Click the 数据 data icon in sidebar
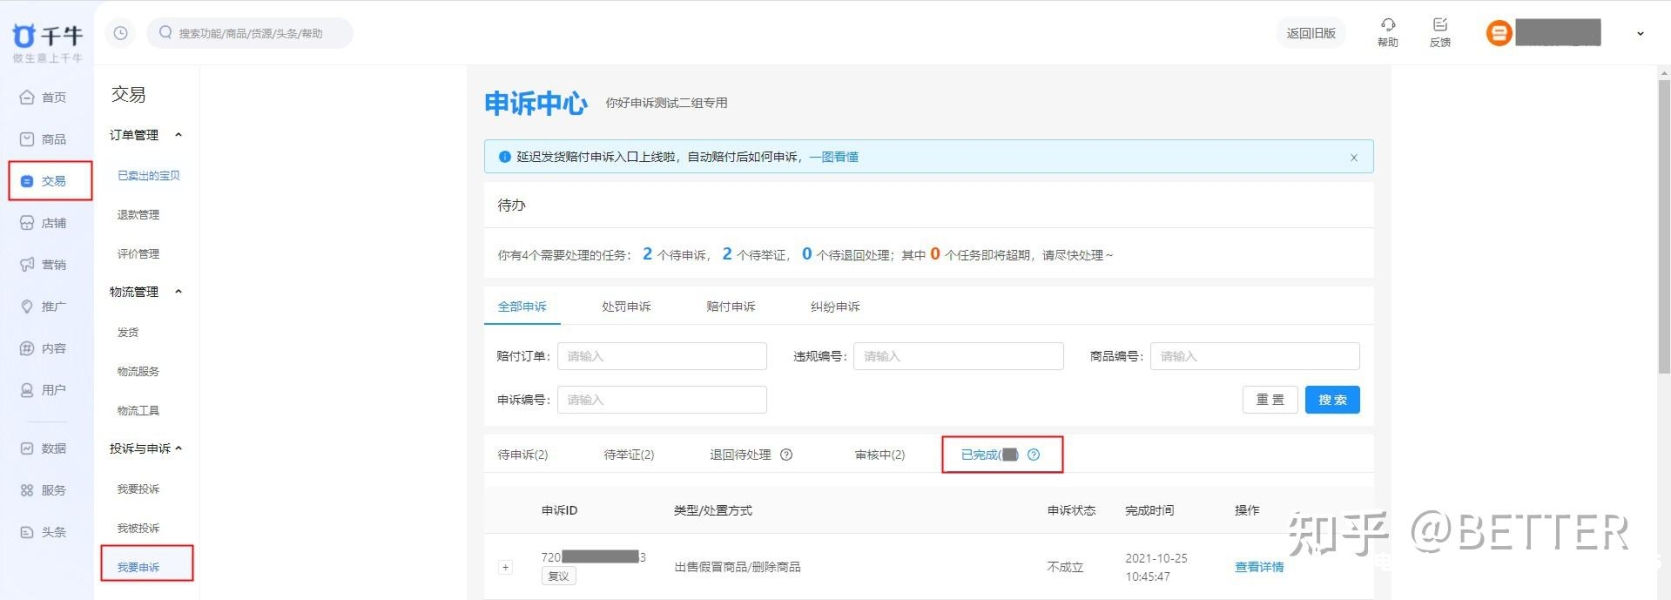 point(27,449)
